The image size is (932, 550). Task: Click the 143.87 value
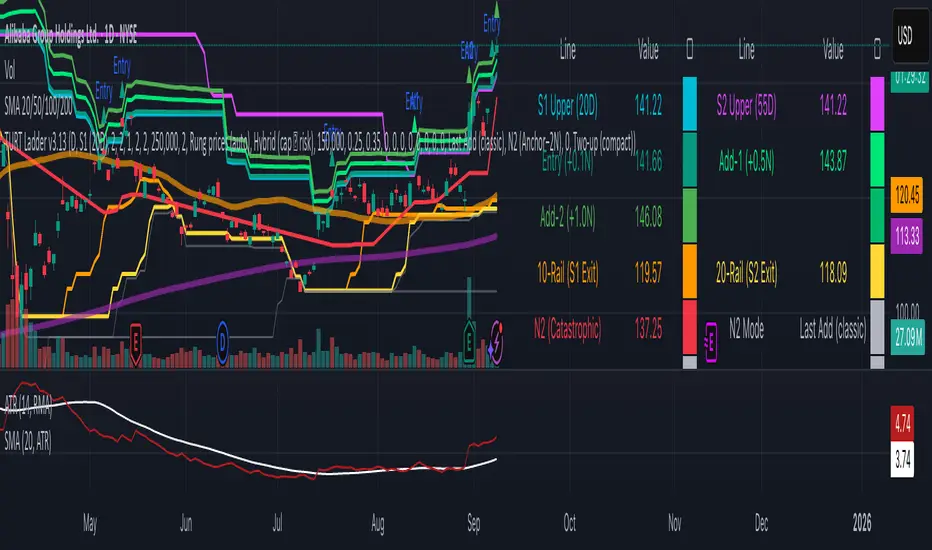[833, 161]
